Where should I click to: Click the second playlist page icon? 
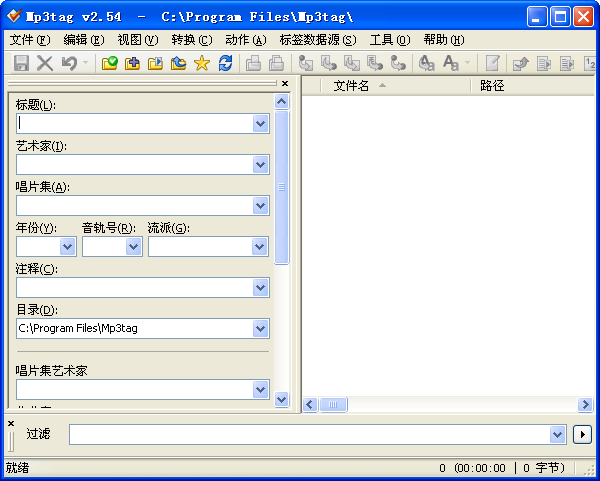(x=567, y=63)
